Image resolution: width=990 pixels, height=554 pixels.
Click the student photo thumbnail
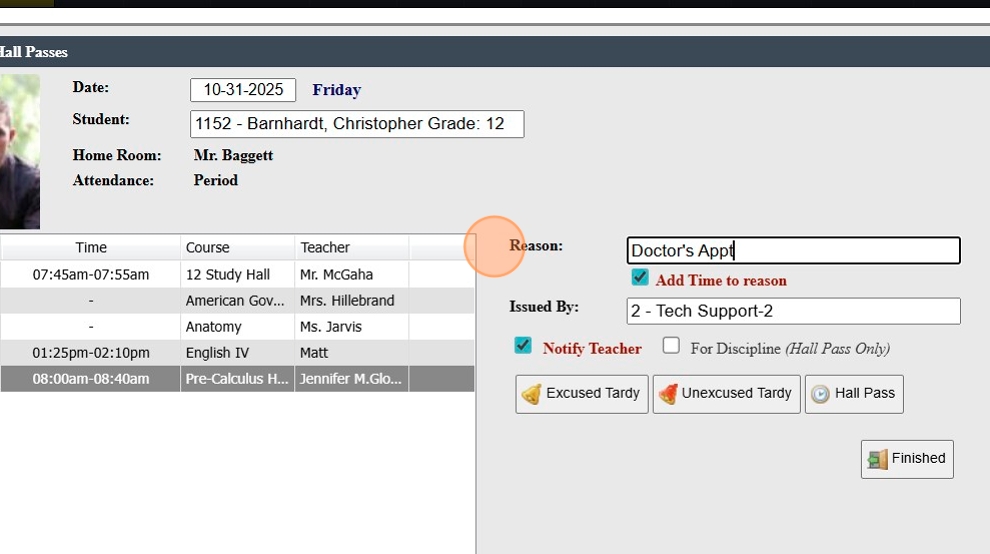tap(20, 152)
